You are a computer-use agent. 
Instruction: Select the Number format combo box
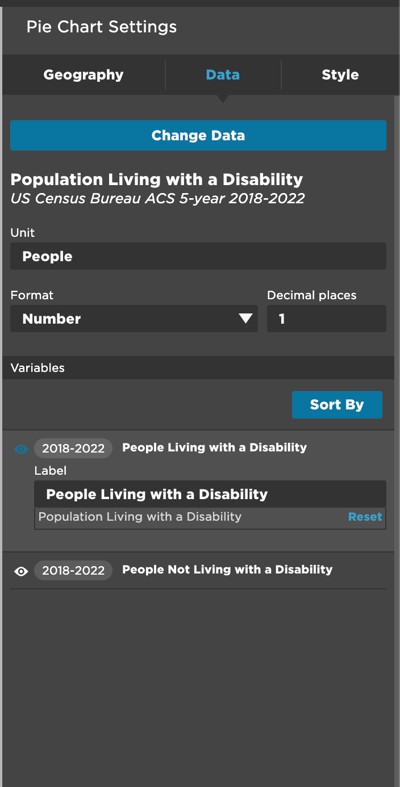click(134, 319)
